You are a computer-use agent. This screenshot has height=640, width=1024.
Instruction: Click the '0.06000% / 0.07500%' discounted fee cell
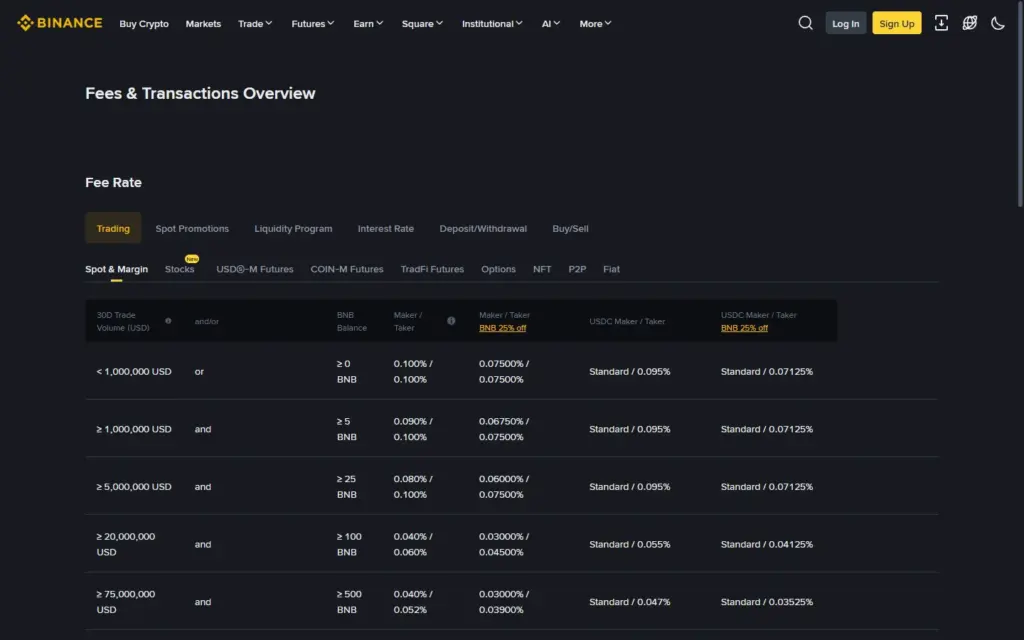[504, 487]
